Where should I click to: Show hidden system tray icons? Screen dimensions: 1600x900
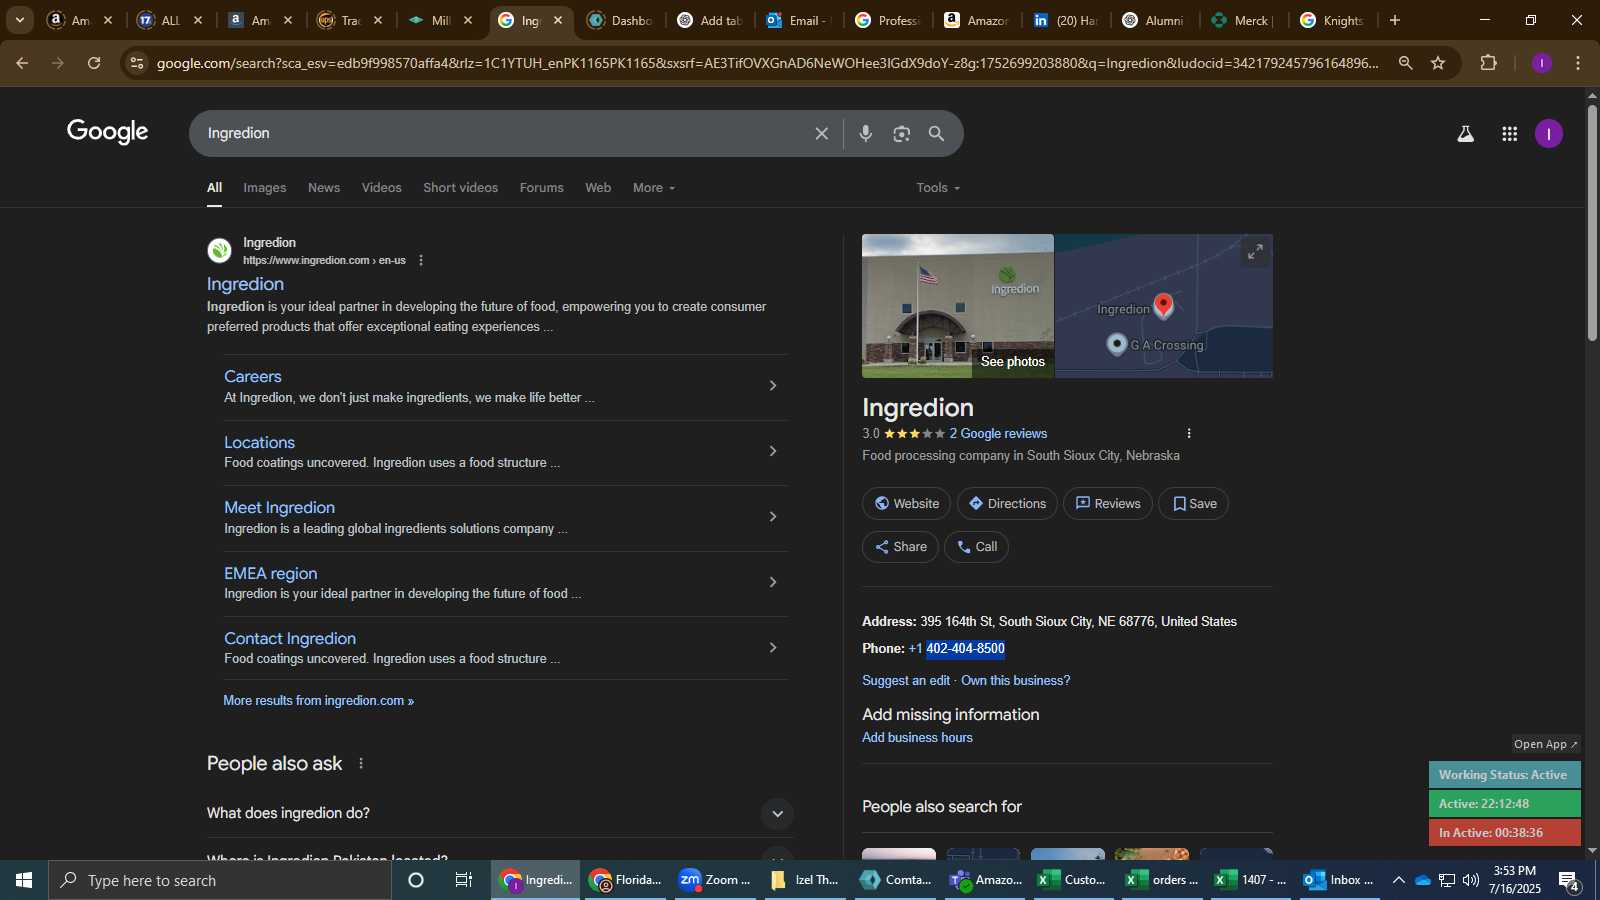1398,880
